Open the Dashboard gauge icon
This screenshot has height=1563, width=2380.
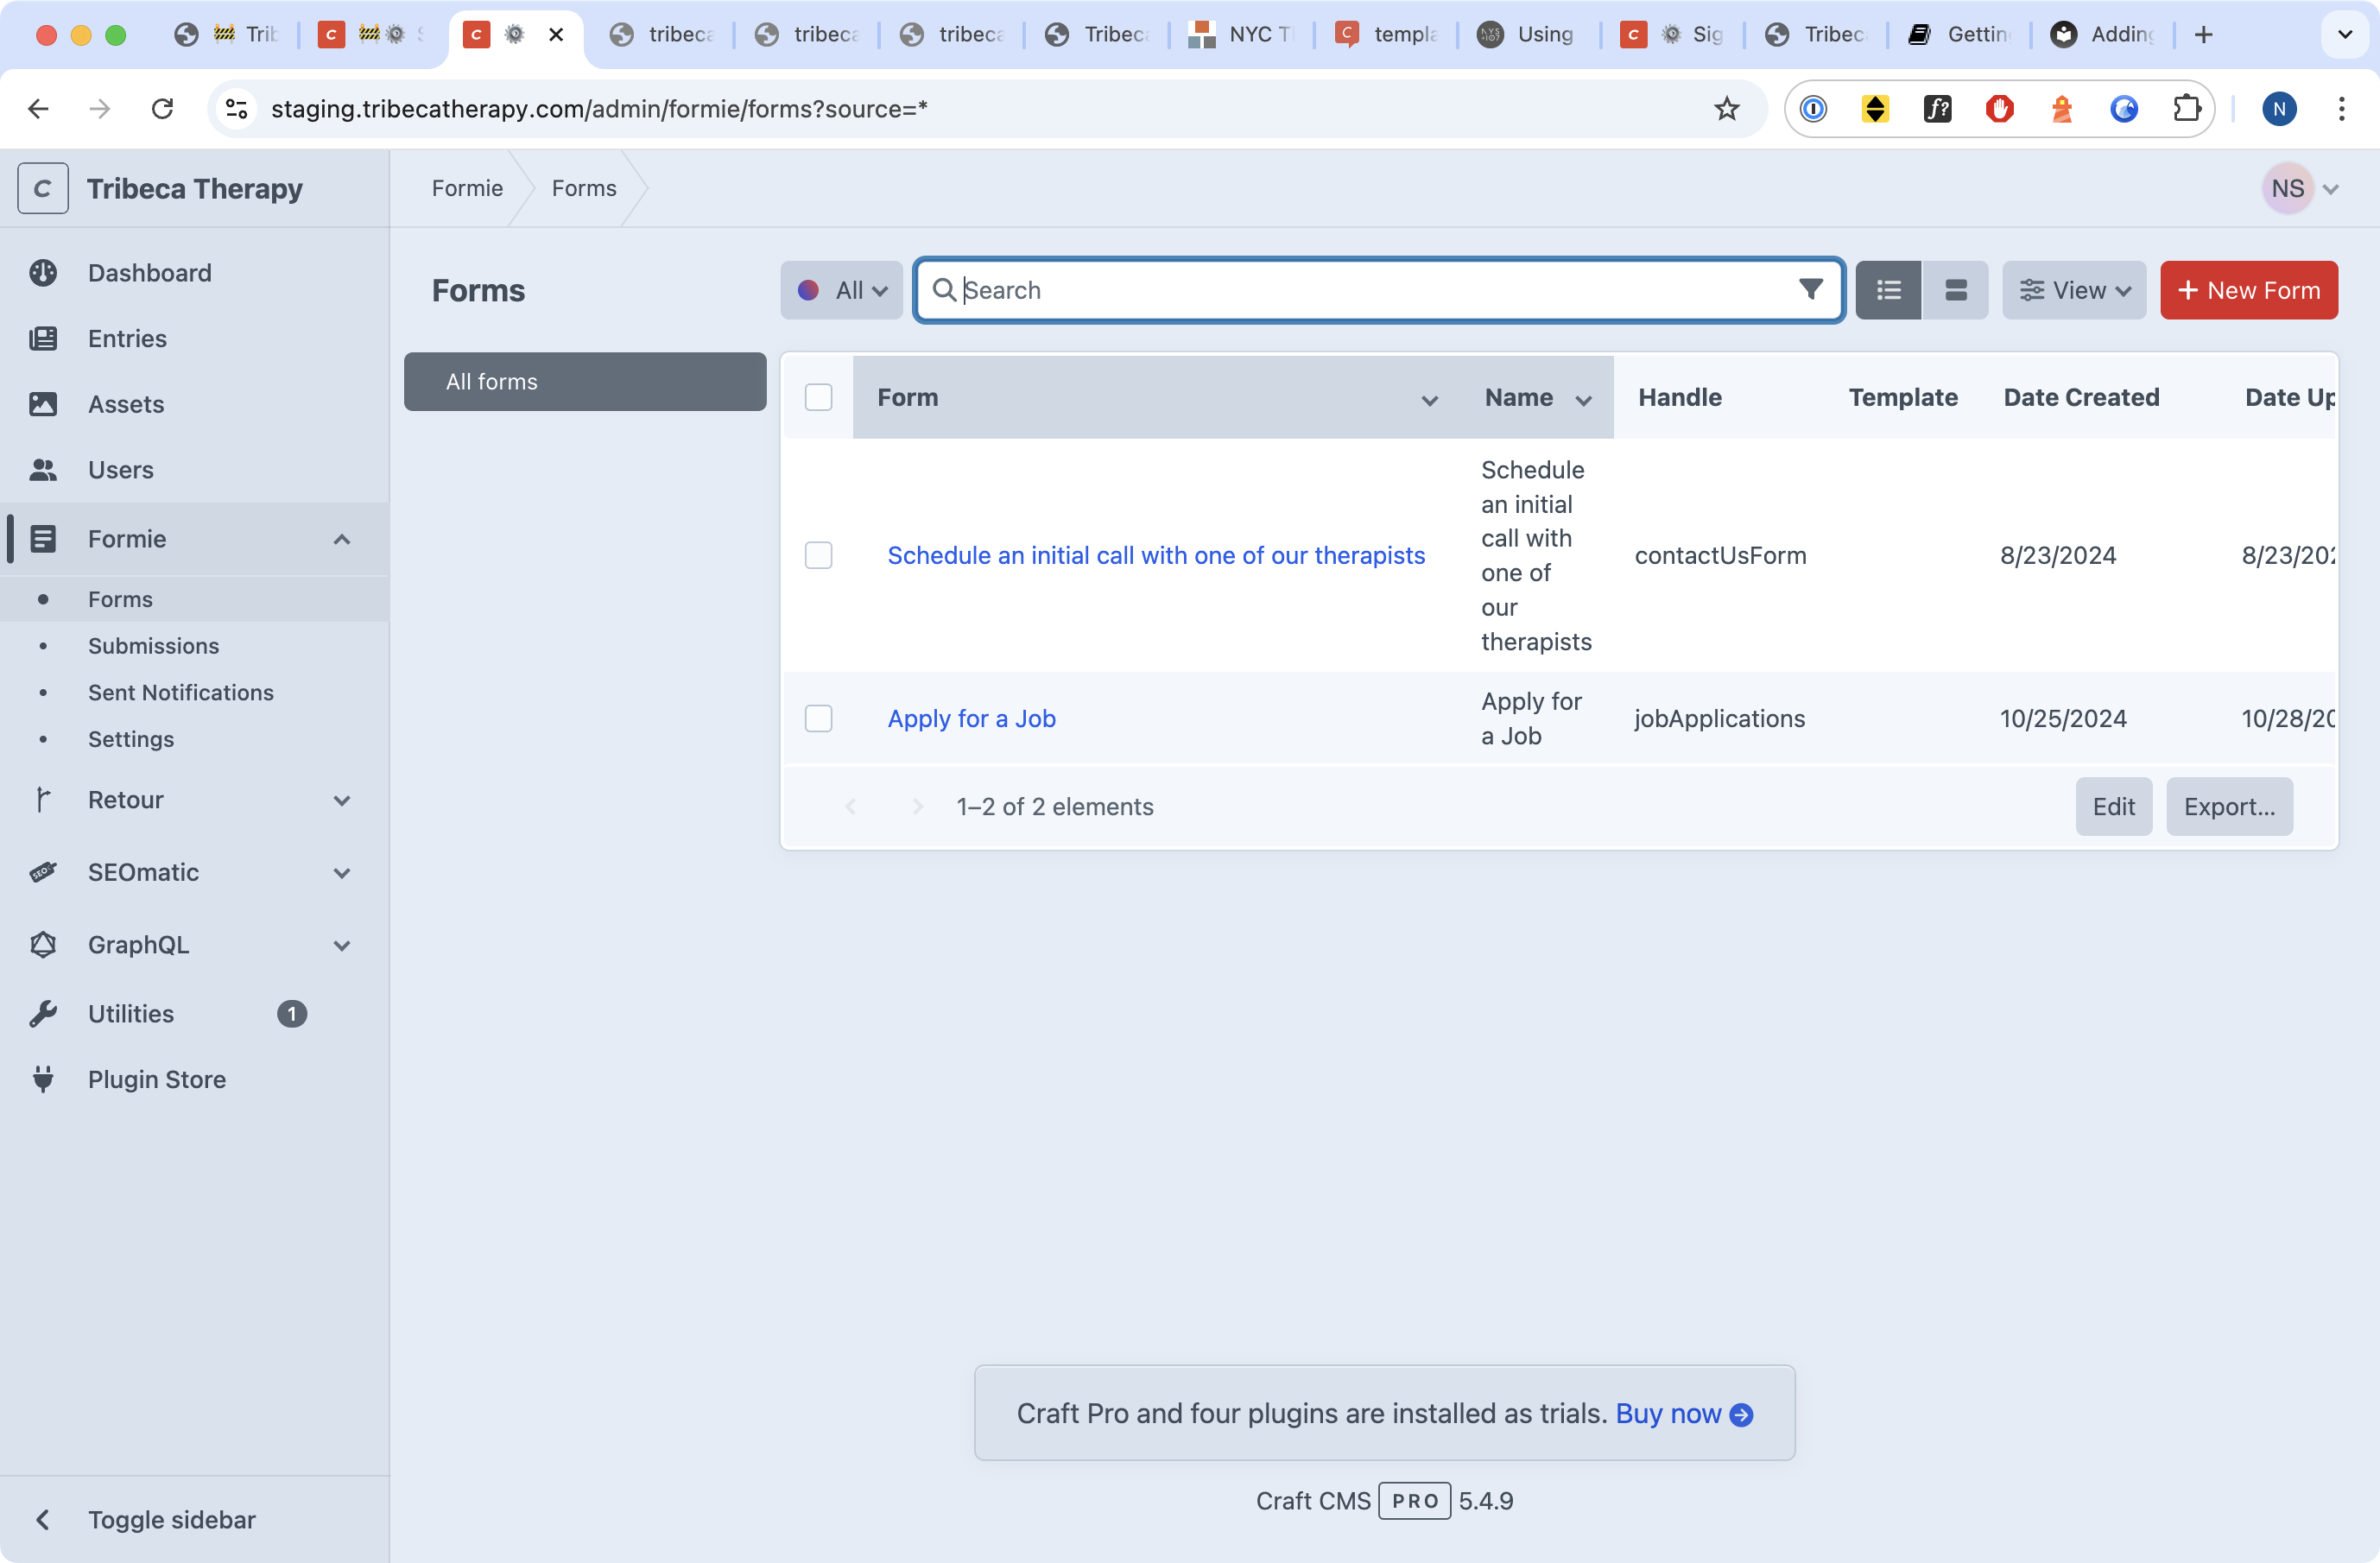point(43,273)
